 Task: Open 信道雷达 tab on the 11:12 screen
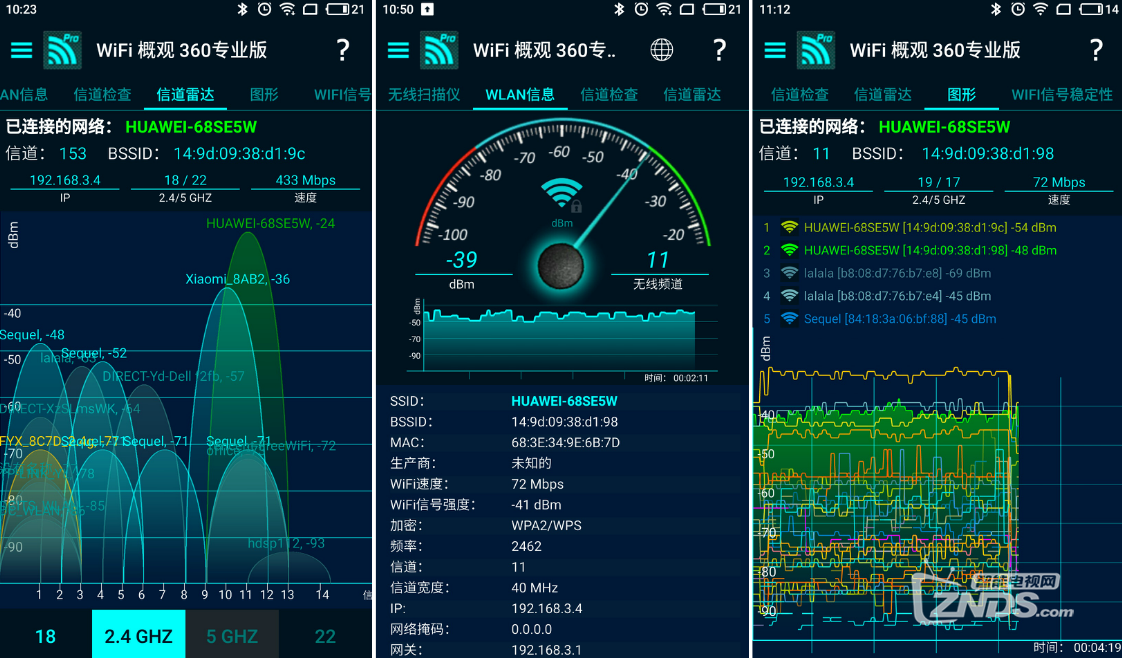(882, 94)
